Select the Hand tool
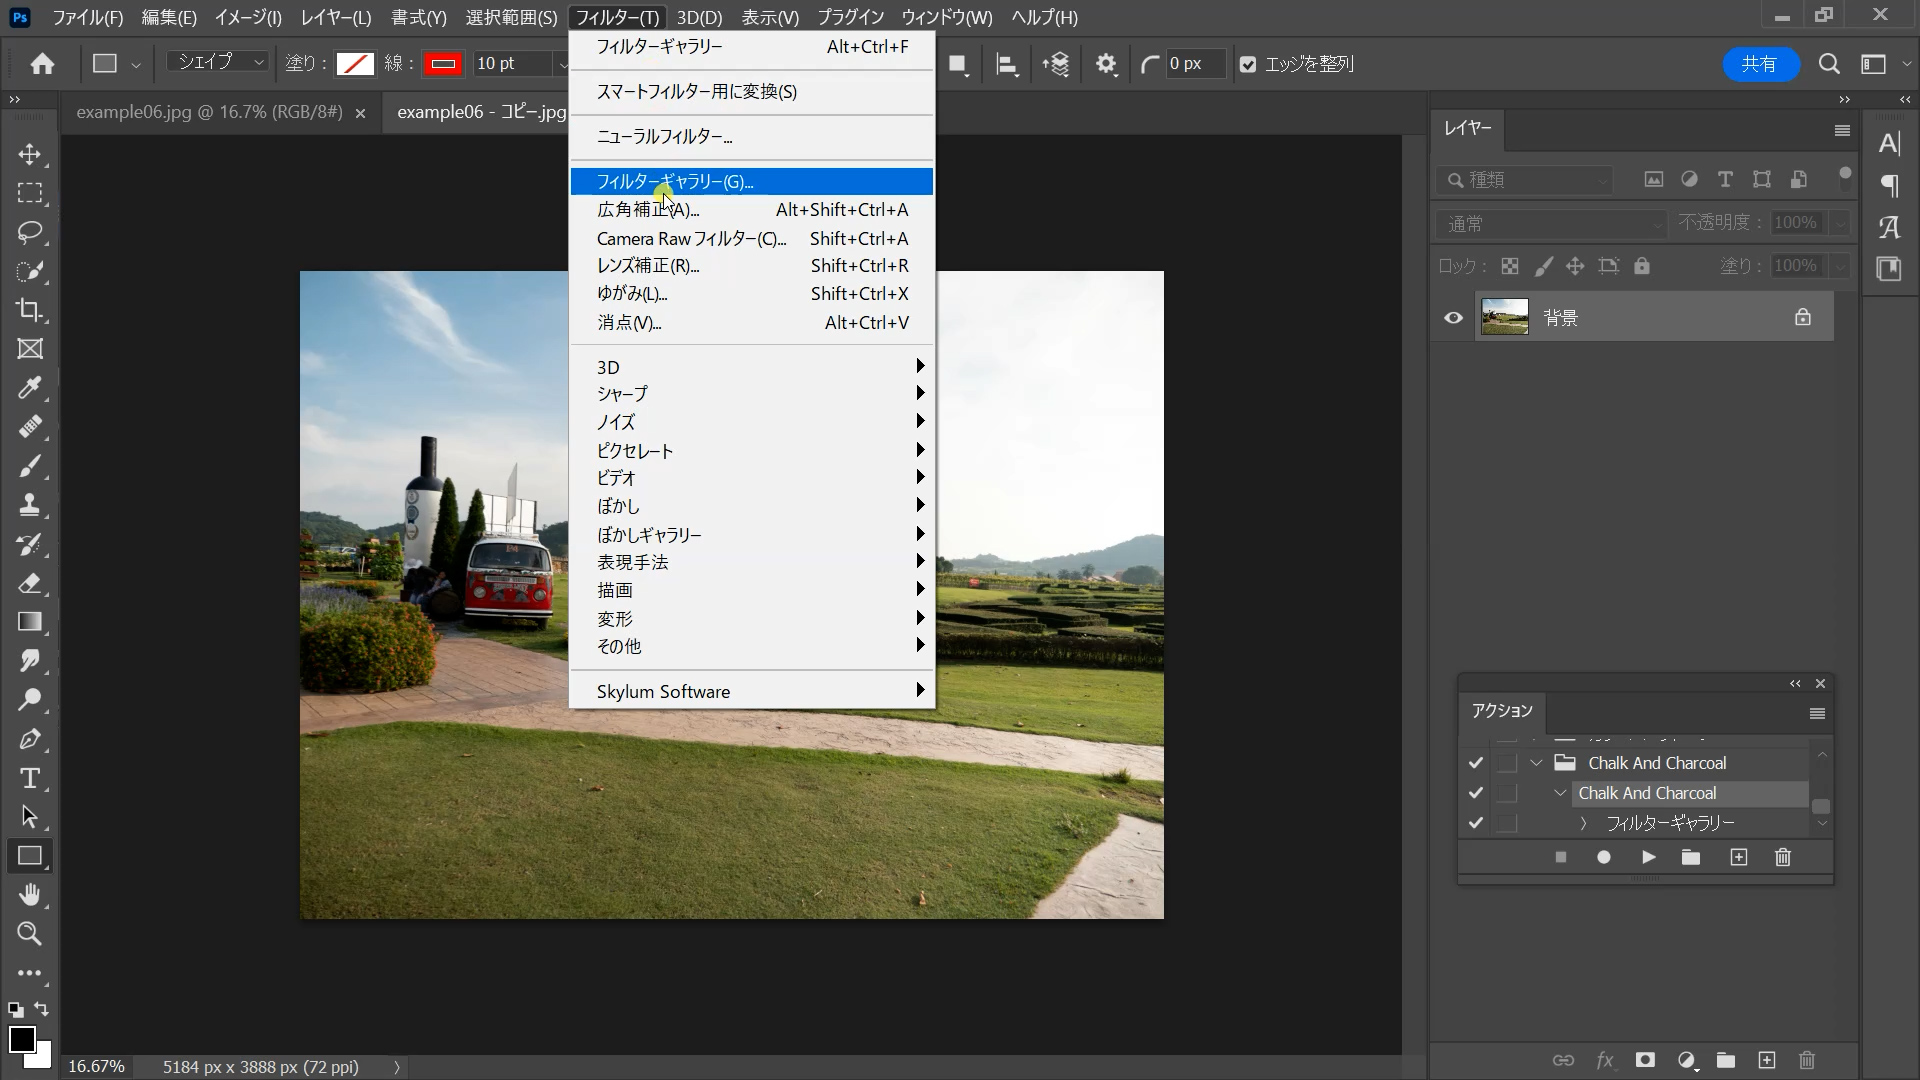This screenshot has width=1920, height=1080. [30, 895]
